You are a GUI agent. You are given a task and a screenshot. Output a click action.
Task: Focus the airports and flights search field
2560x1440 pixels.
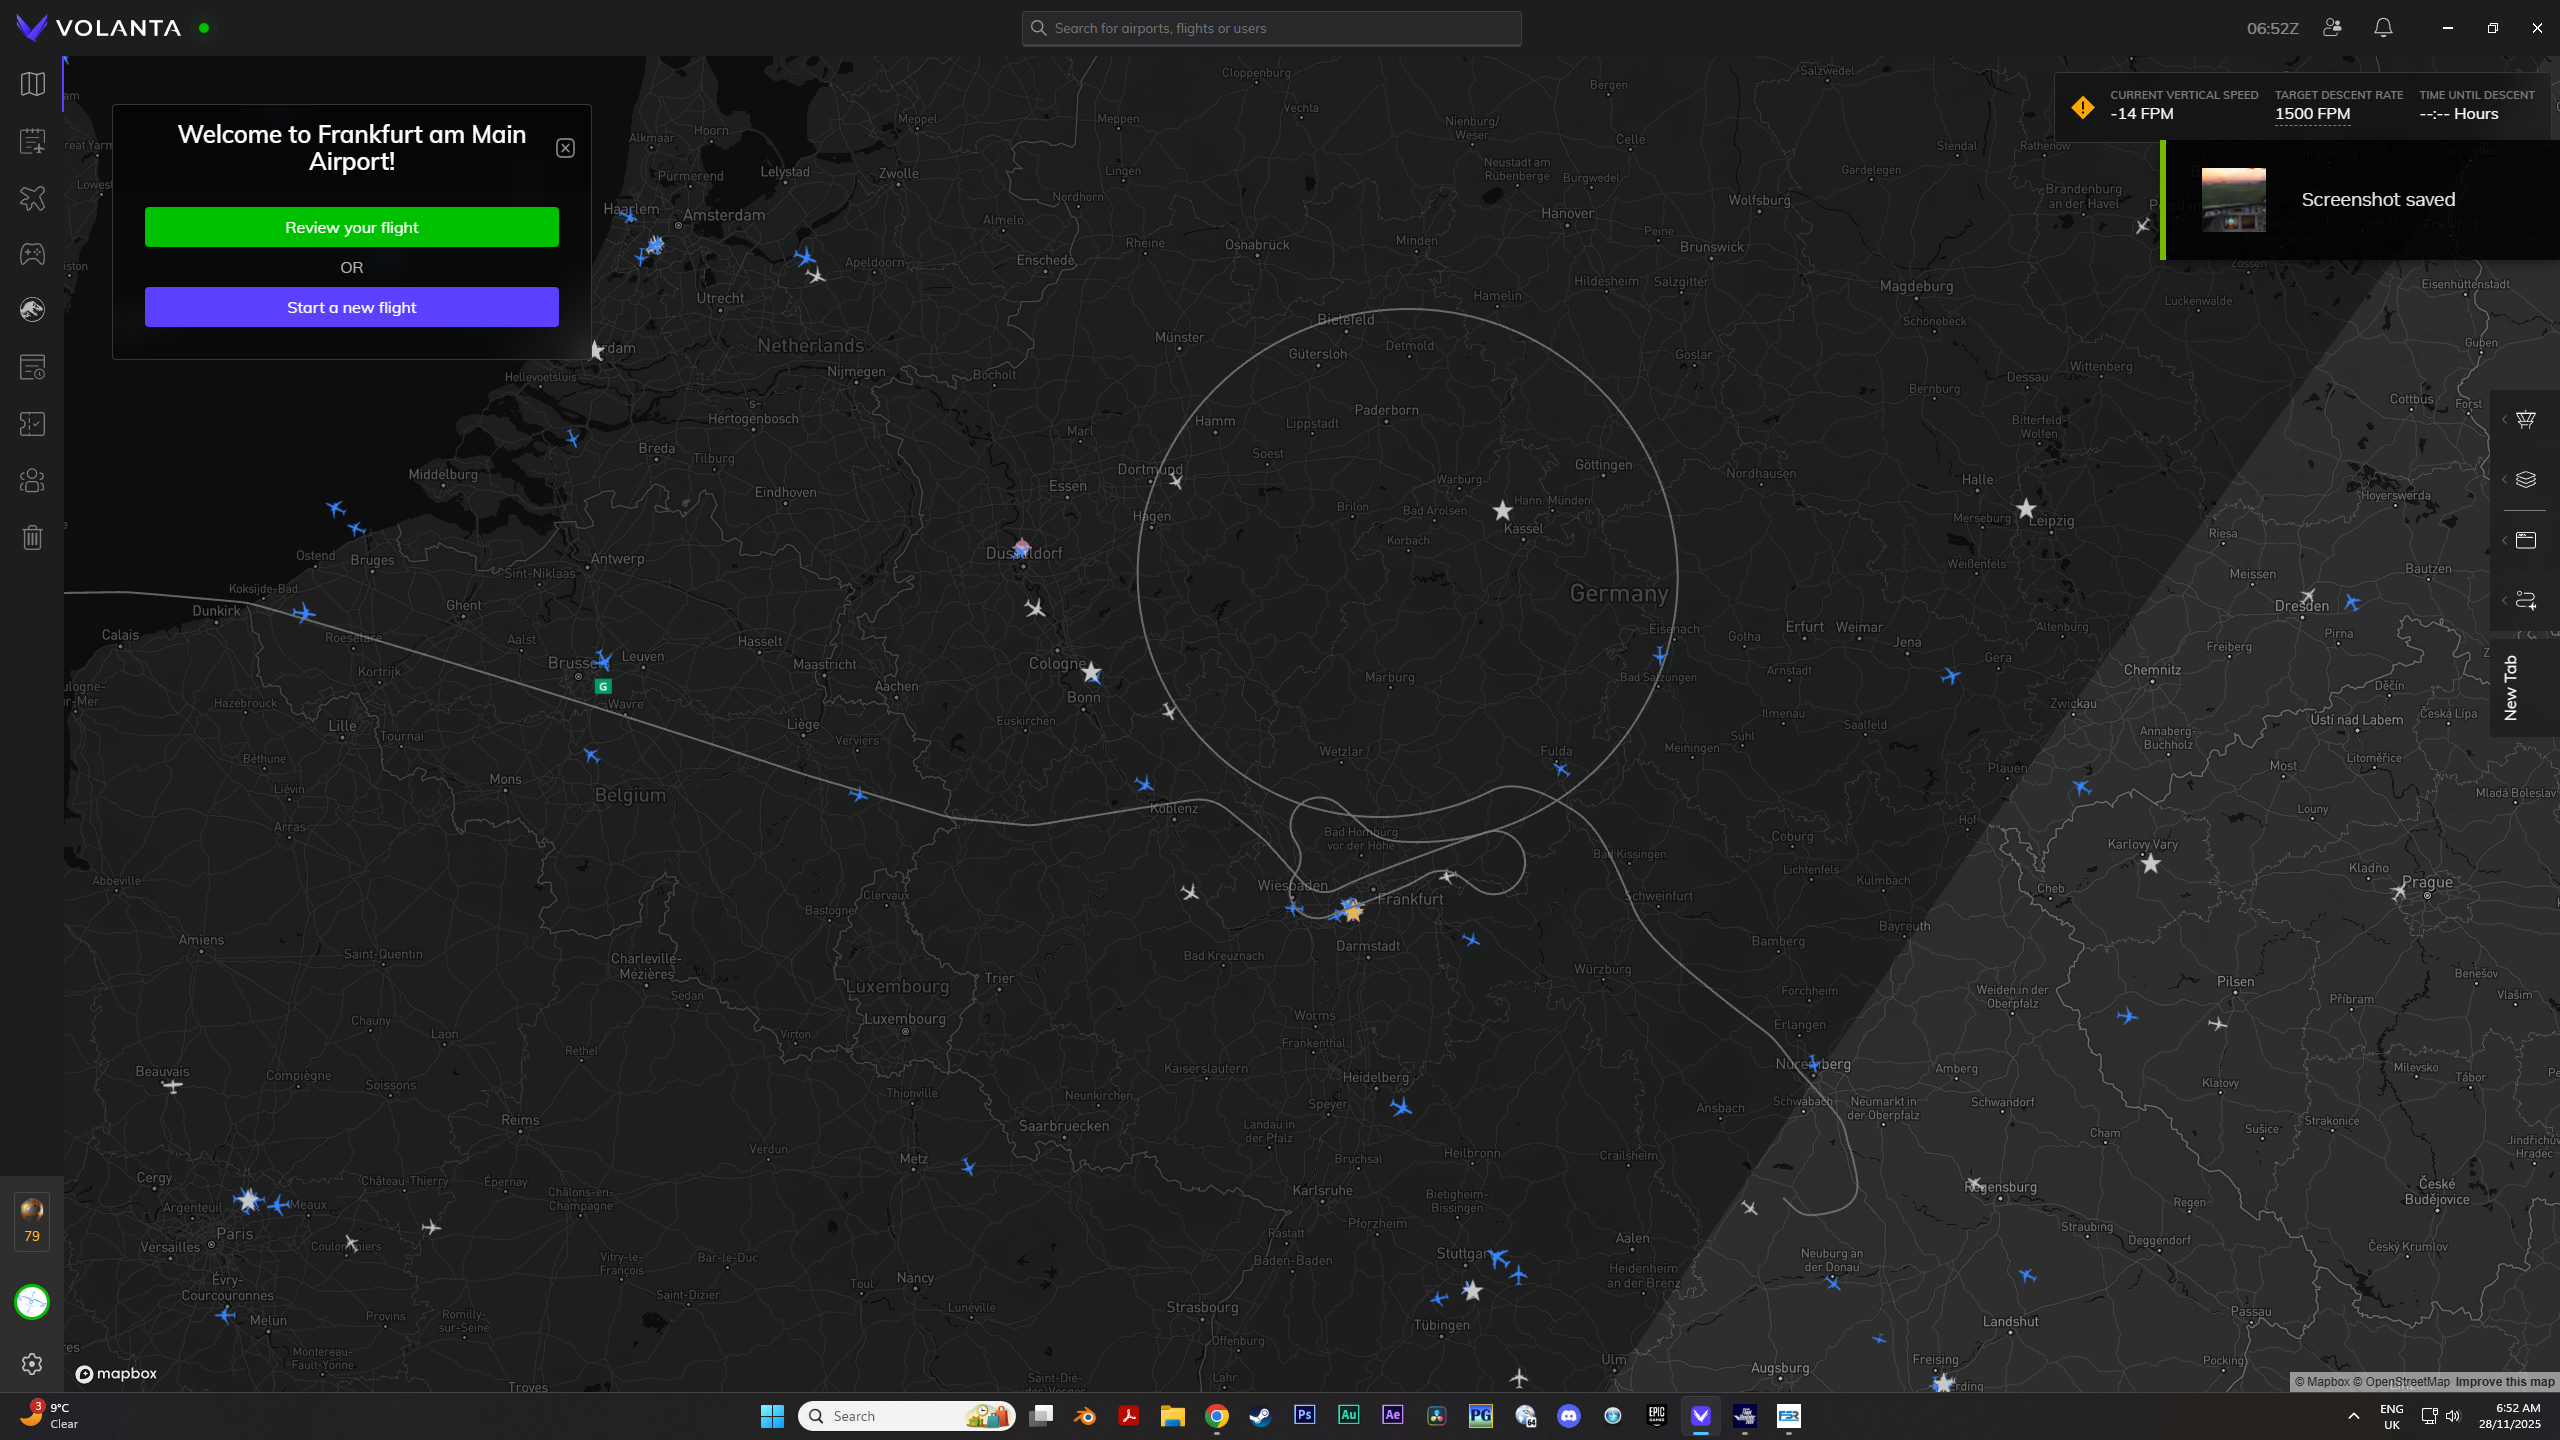(x=1271, y=28)
